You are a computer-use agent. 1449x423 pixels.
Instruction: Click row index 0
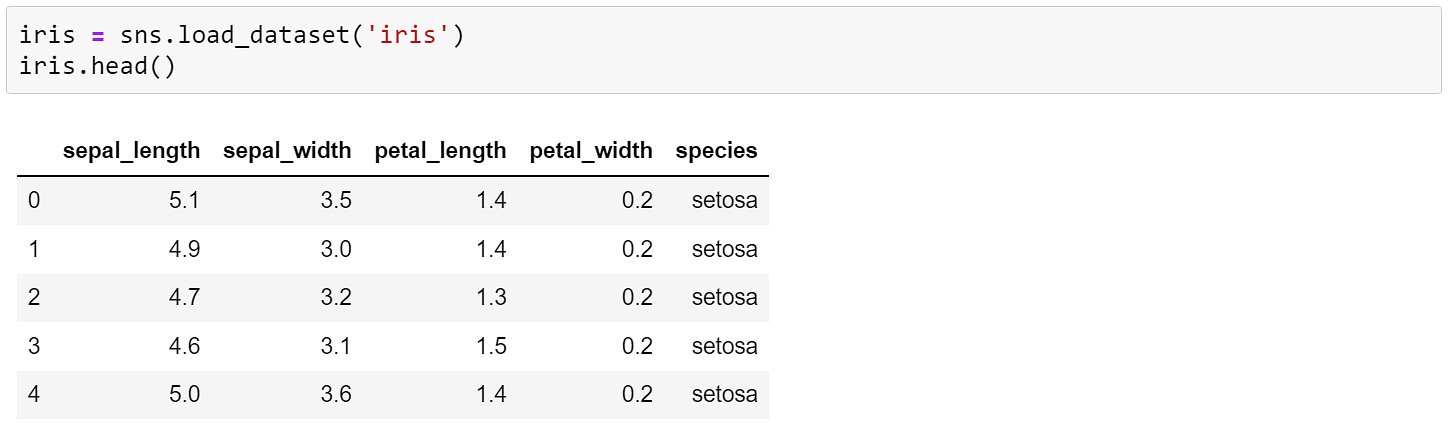tap(34, 200)
